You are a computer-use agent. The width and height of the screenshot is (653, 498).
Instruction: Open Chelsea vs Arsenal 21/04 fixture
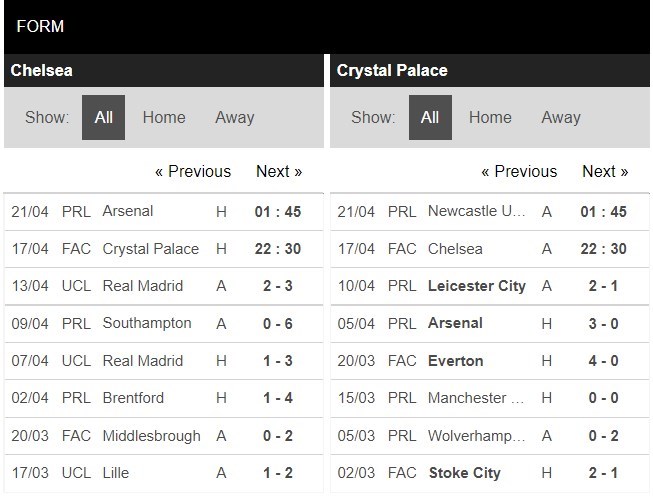[x=164, y=212]
